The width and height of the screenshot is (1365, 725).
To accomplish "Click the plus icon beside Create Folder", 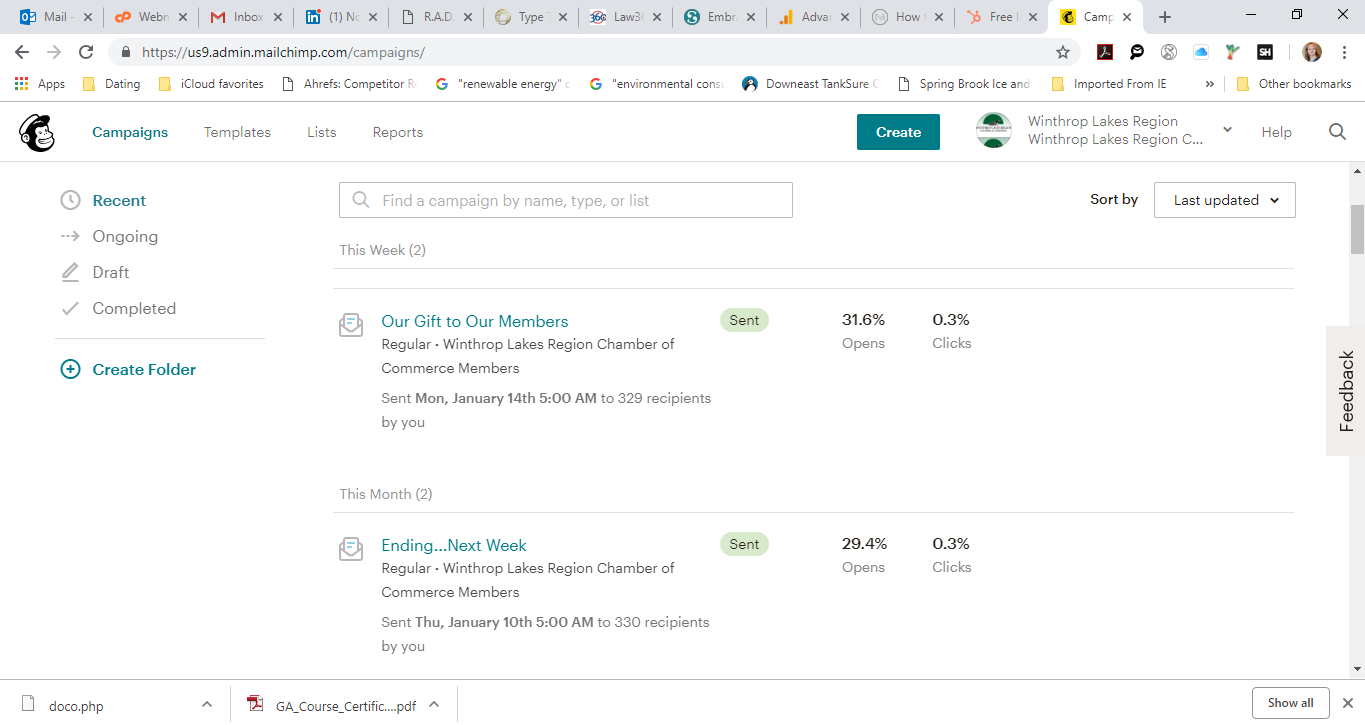I will [70, 369].
